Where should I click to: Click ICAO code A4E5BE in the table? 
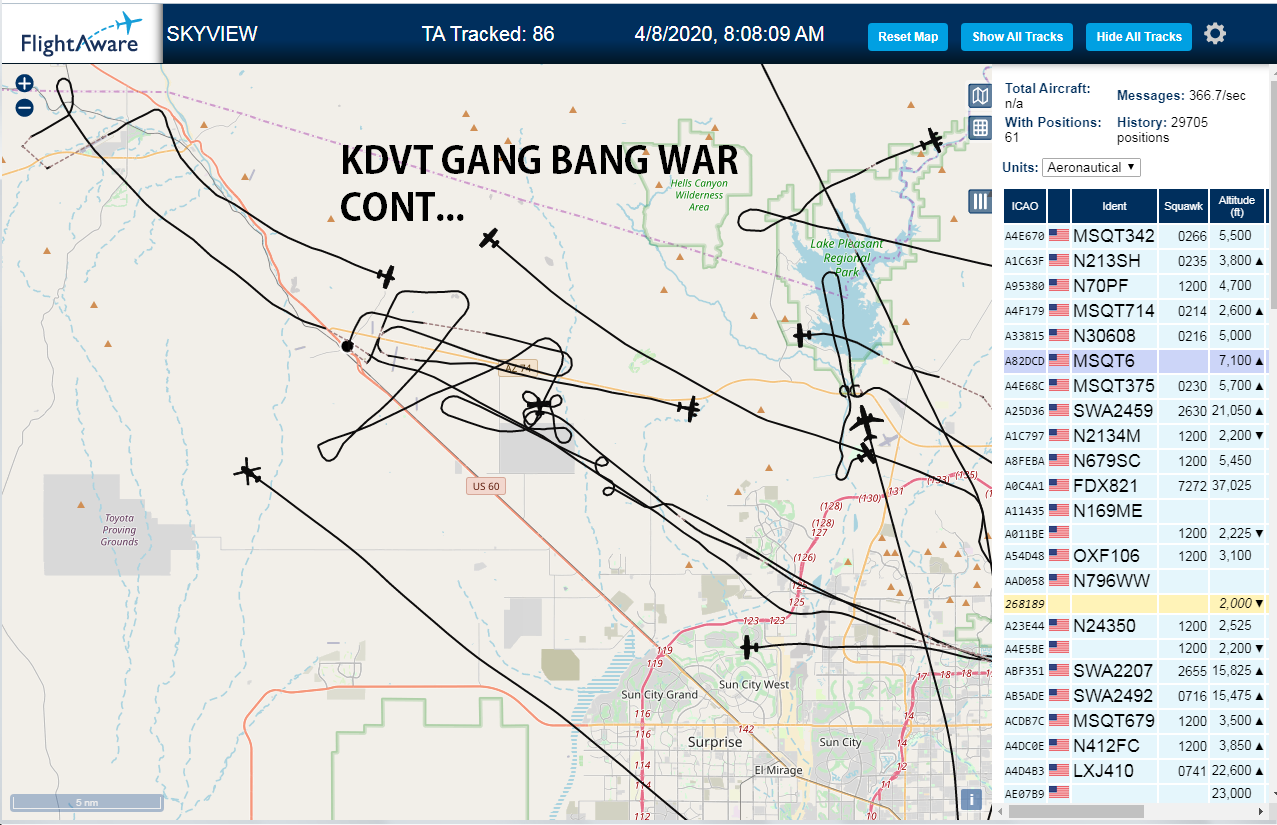[x=1024, y=648]
